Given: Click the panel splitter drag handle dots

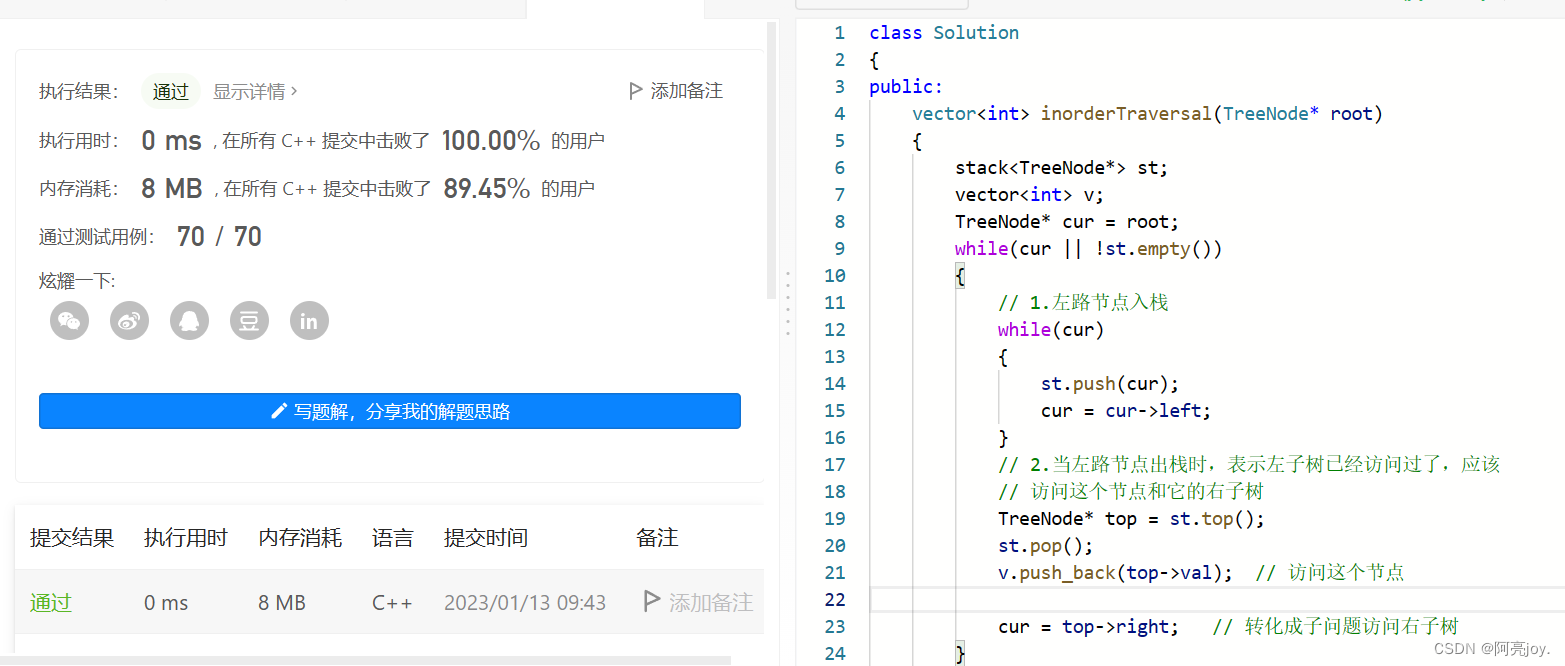Looking at the screenshot, I should click(x=788, y=303).
